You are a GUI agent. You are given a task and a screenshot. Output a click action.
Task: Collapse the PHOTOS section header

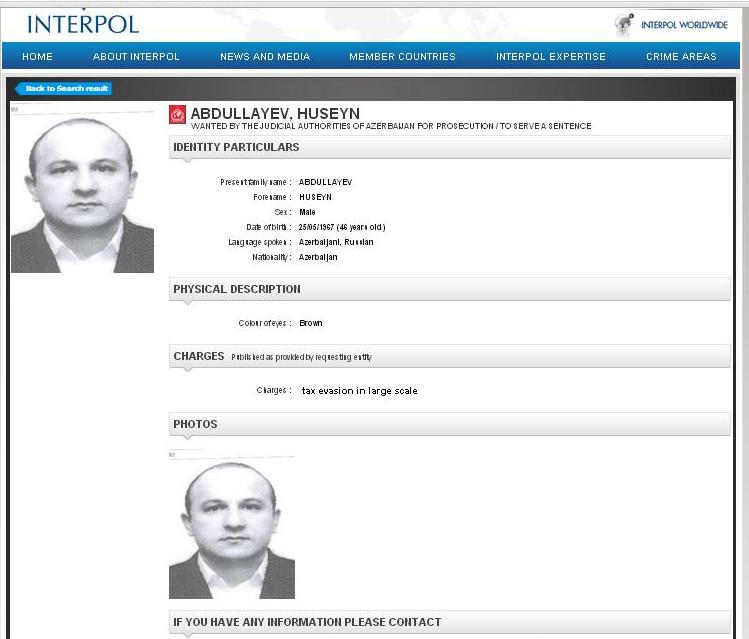(x=449, y=424)
